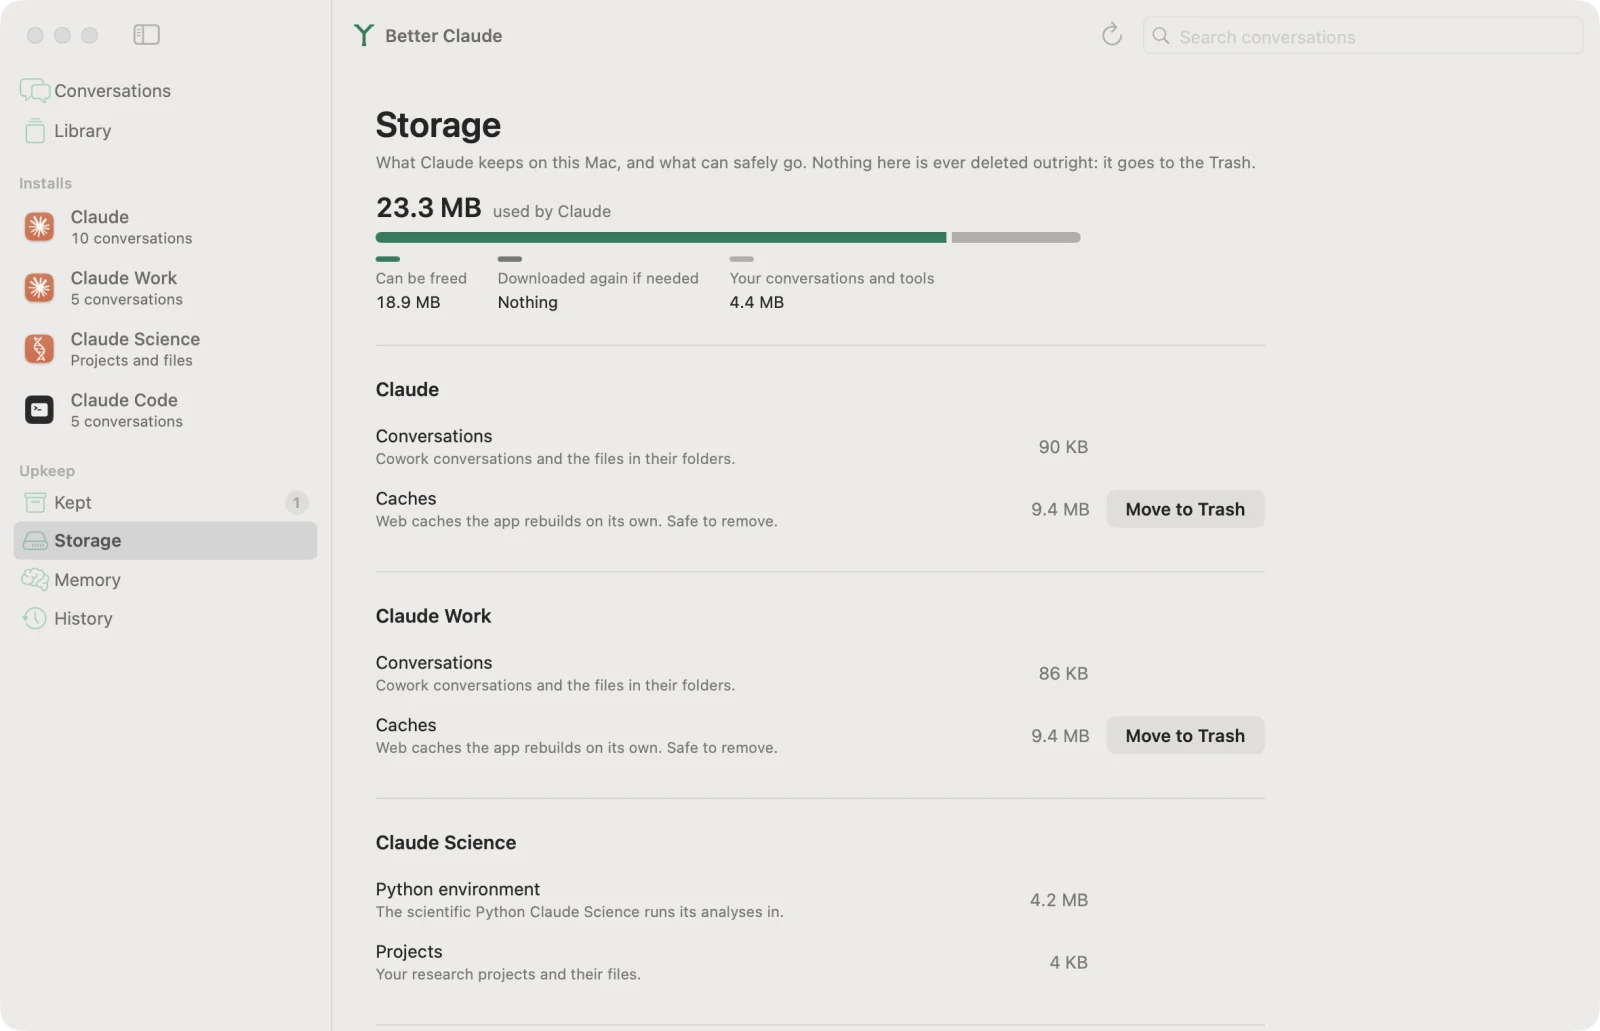Select Claude Science Projects and files
This screenshot has height=1031, width=1600.
point(165,349)
